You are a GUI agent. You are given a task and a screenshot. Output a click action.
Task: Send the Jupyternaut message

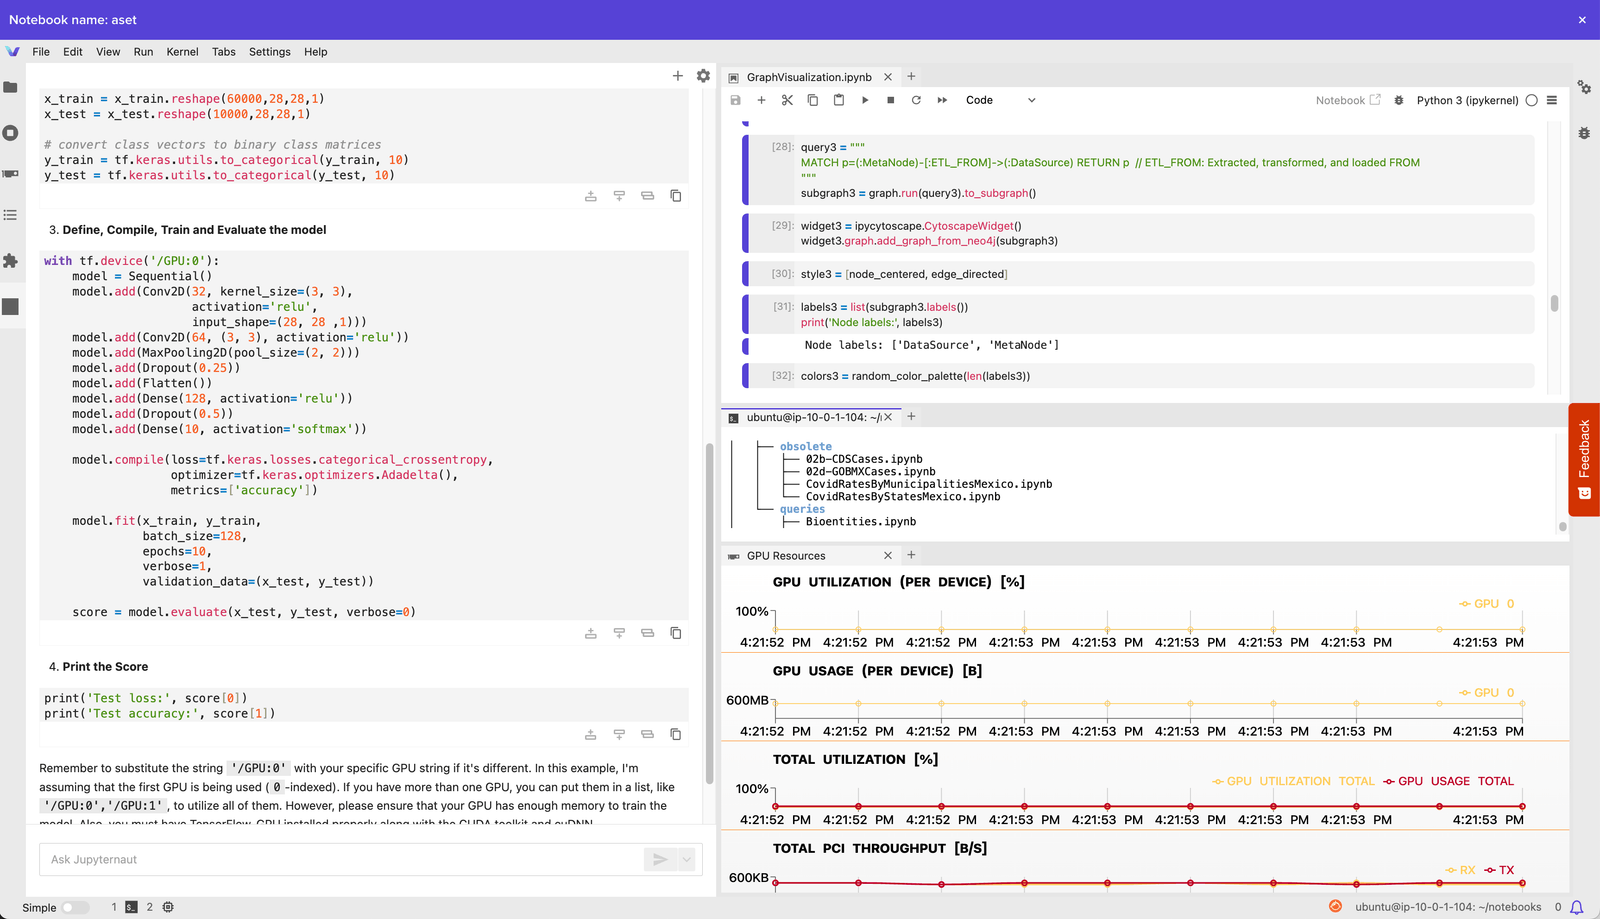pyautogui.click(x=660, y=859)
